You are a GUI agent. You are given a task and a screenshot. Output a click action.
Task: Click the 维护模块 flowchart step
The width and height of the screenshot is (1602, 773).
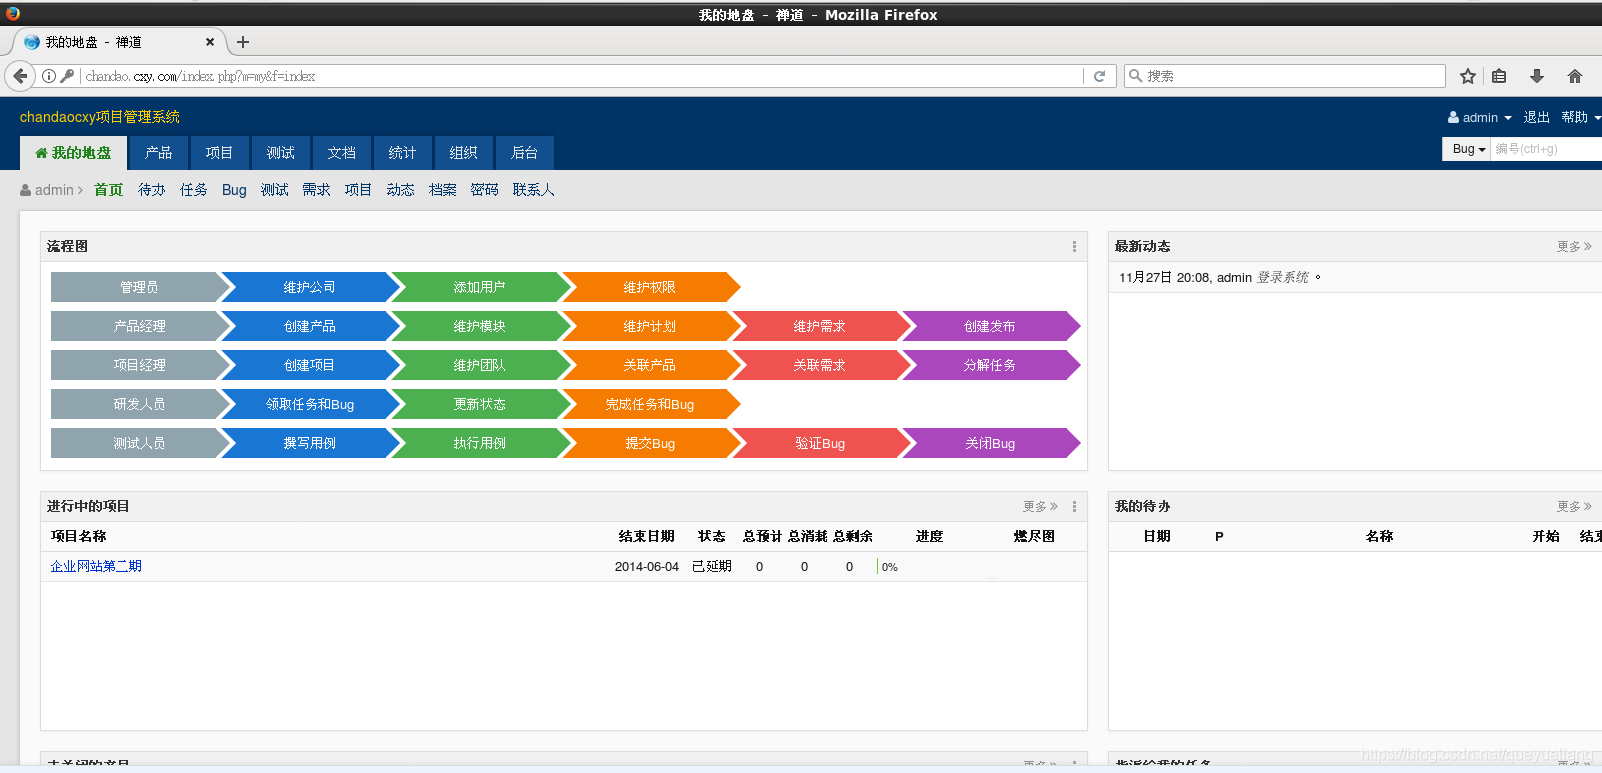point(480,326)
